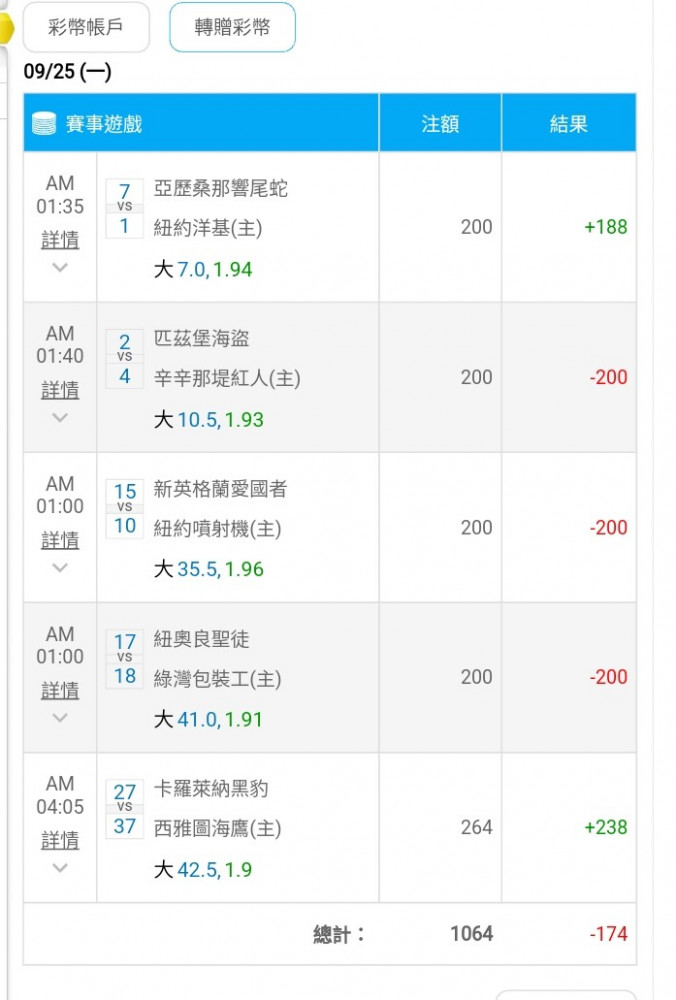Click the 結果 column header
This screenshot has height=1000, width=676.
click(569, 123)
